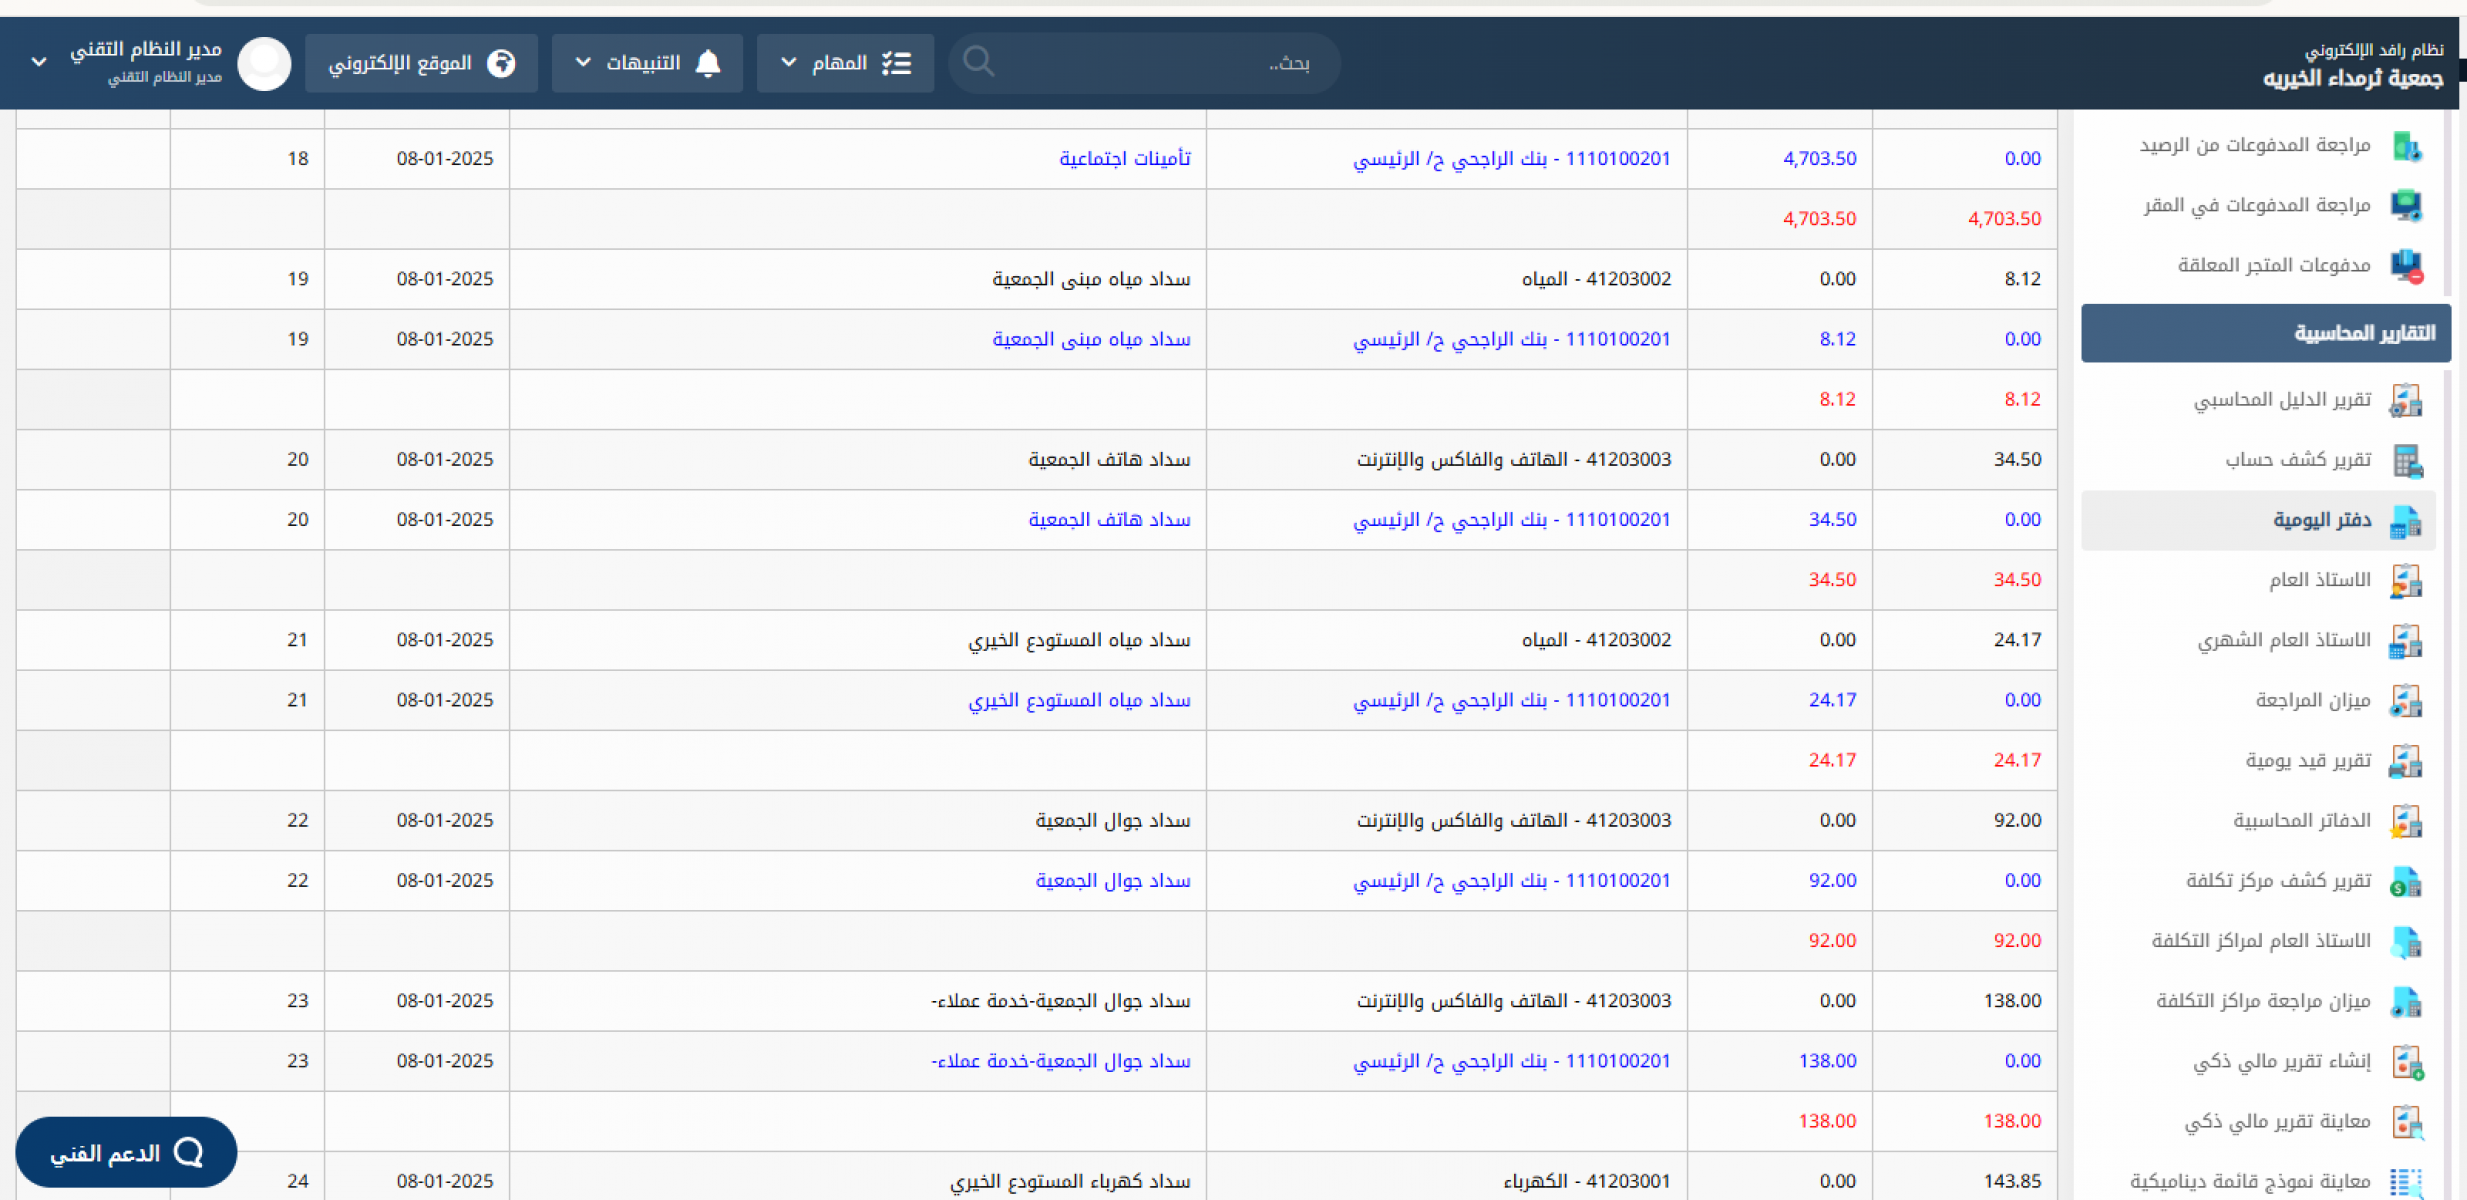This screenshot has width=2467, height=1200.
Task: Click icon for مدفوعات المتجر المعلقة
Action: point(2406,266)
